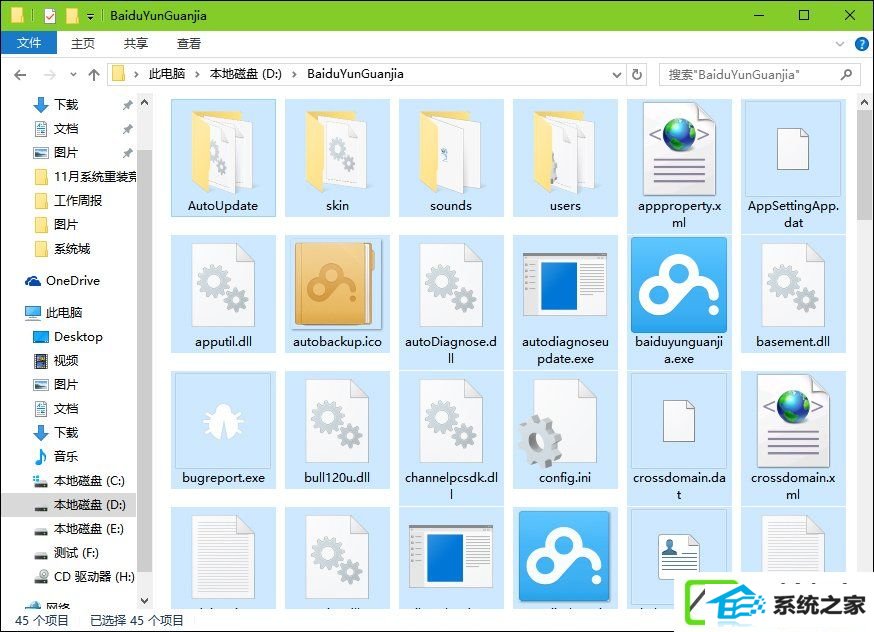Switch to the 共享 ribbon tab
874x632 pixels.
click(x=135, y=43)
